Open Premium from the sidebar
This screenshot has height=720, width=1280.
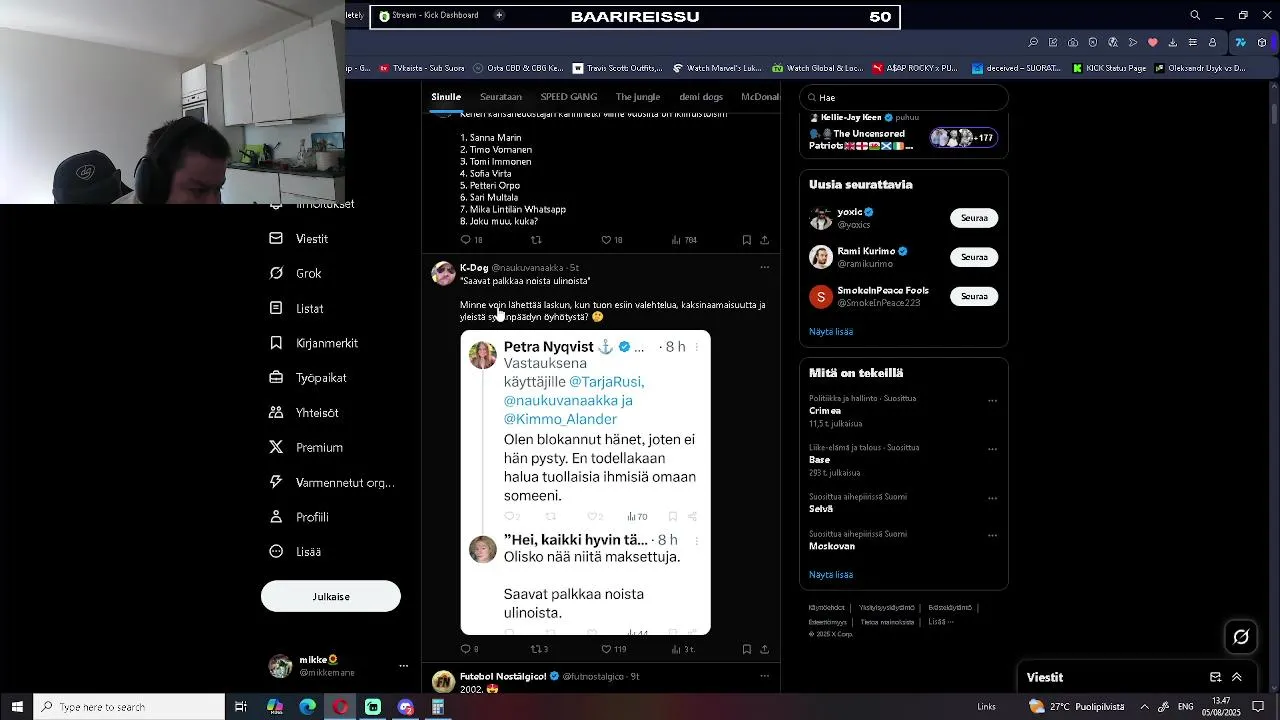[x=306, y=448]
